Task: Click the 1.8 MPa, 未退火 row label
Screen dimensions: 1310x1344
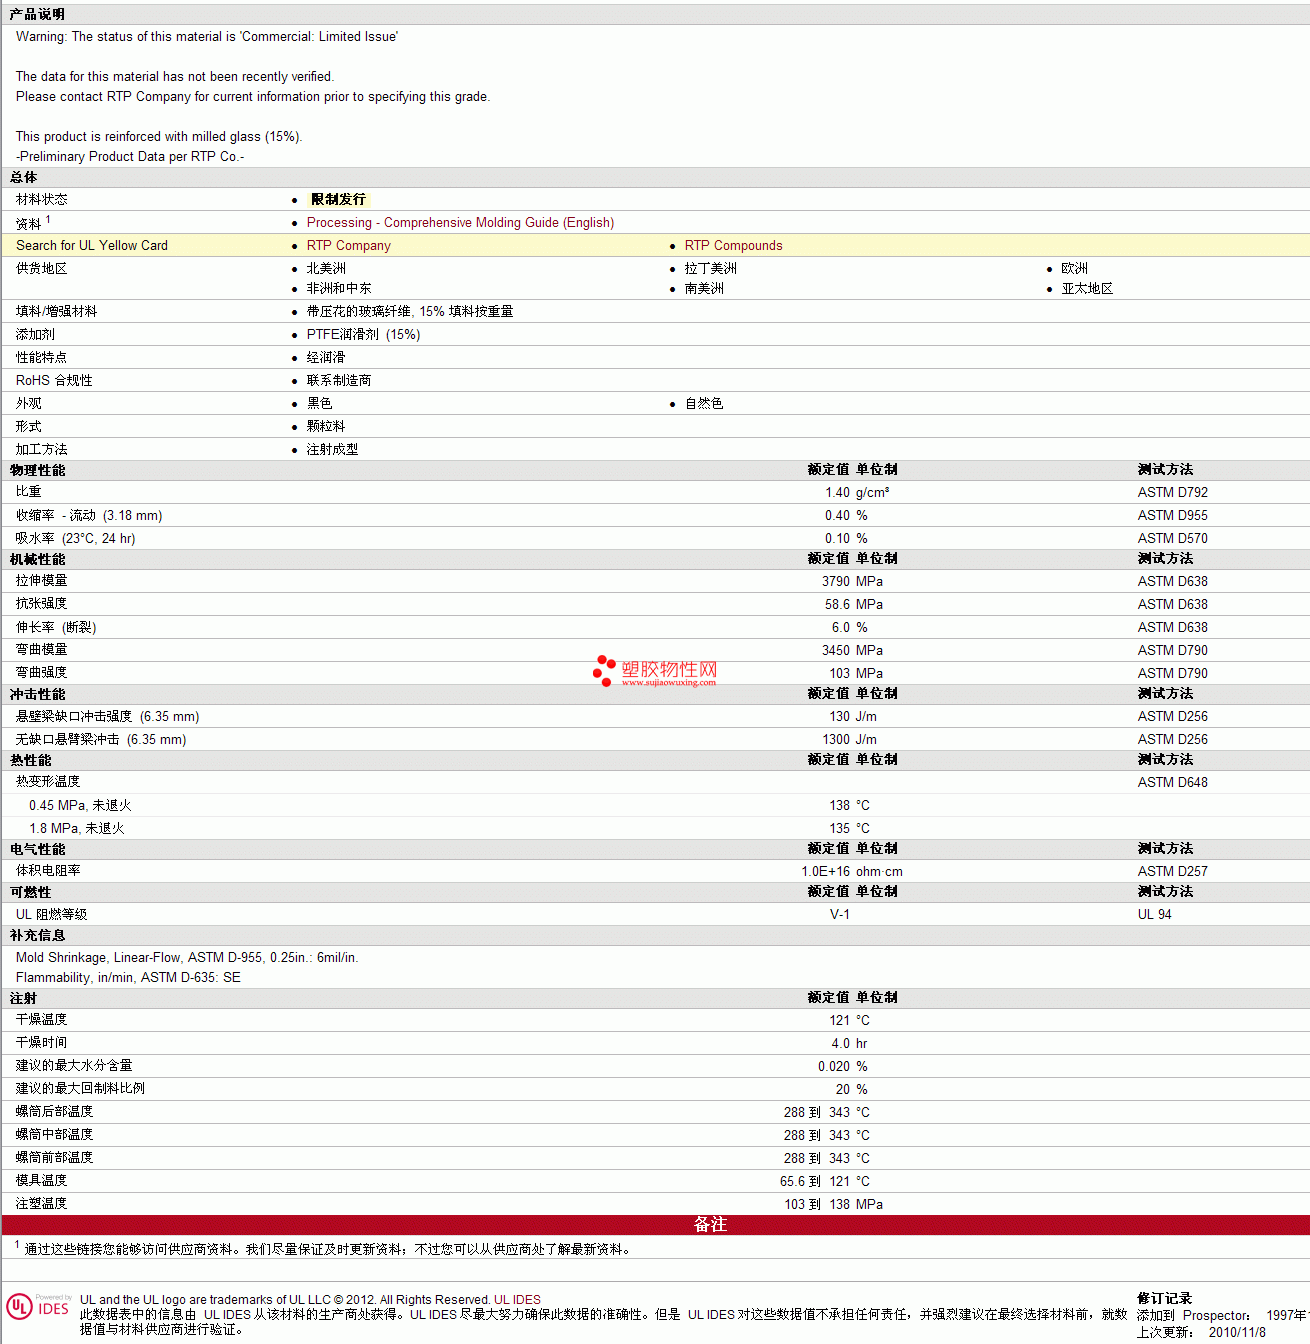Action: (77, 829)
